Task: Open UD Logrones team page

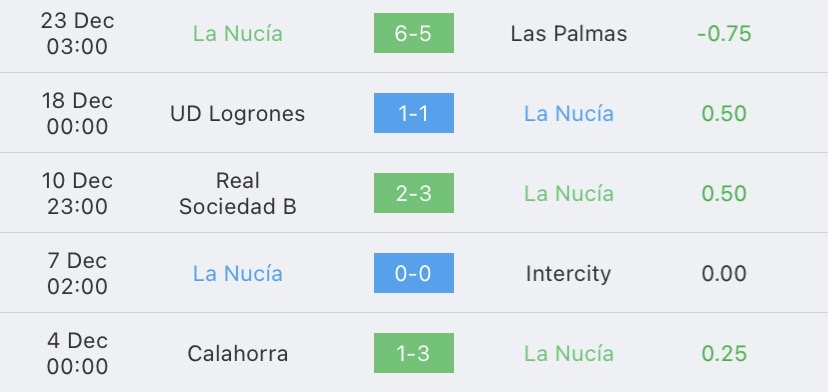Action: (x=238, y=114)
